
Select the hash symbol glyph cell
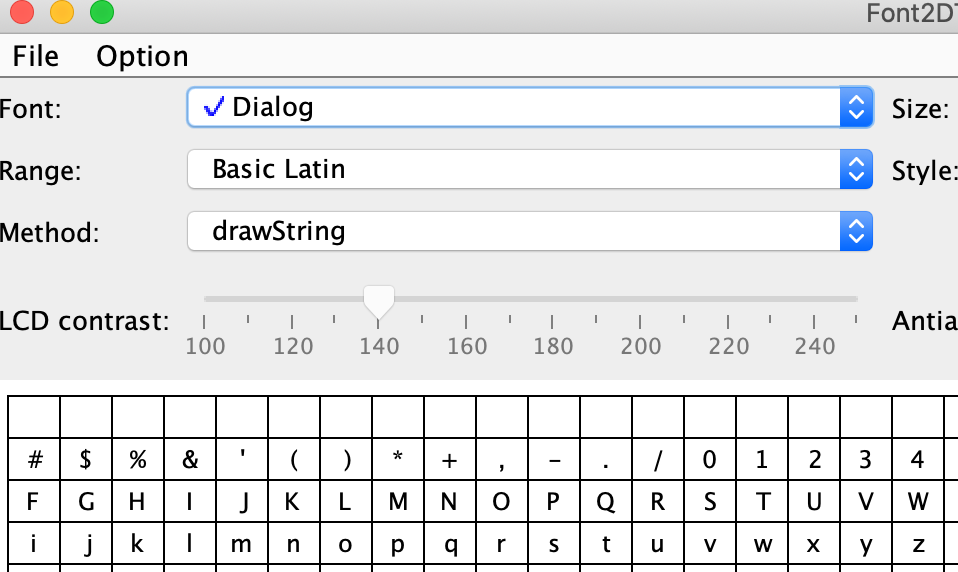pyautogui.click(x=35, y=461)
